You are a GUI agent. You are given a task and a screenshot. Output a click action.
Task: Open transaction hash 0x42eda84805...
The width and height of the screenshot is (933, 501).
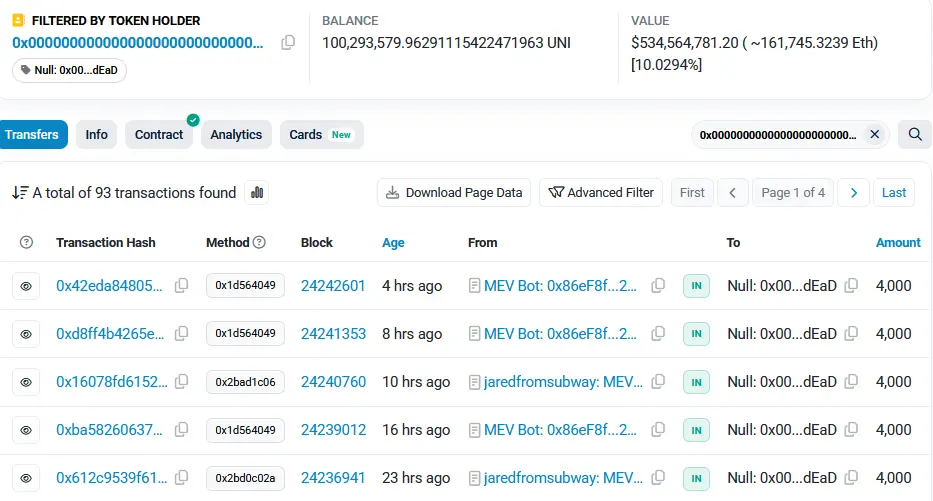[109, 286]
